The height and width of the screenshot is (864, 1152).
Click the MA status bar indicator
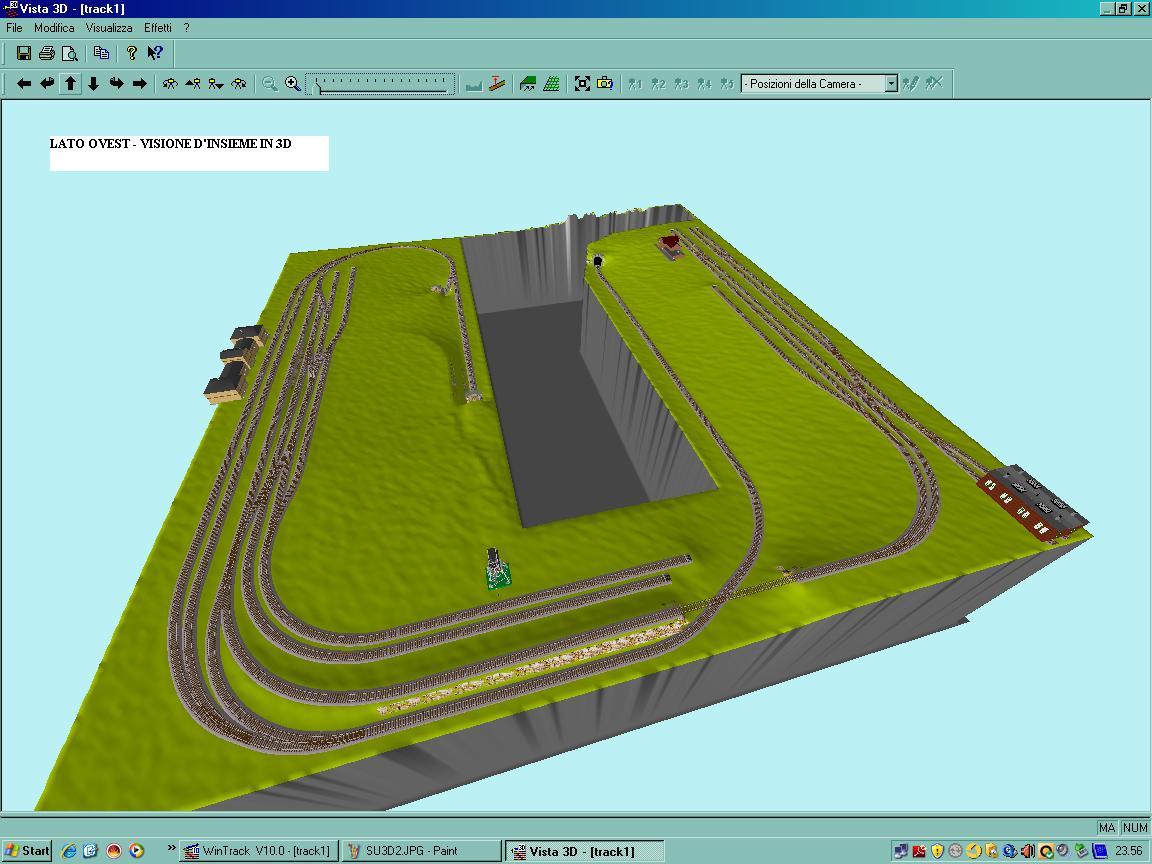tap(1107, 827)
